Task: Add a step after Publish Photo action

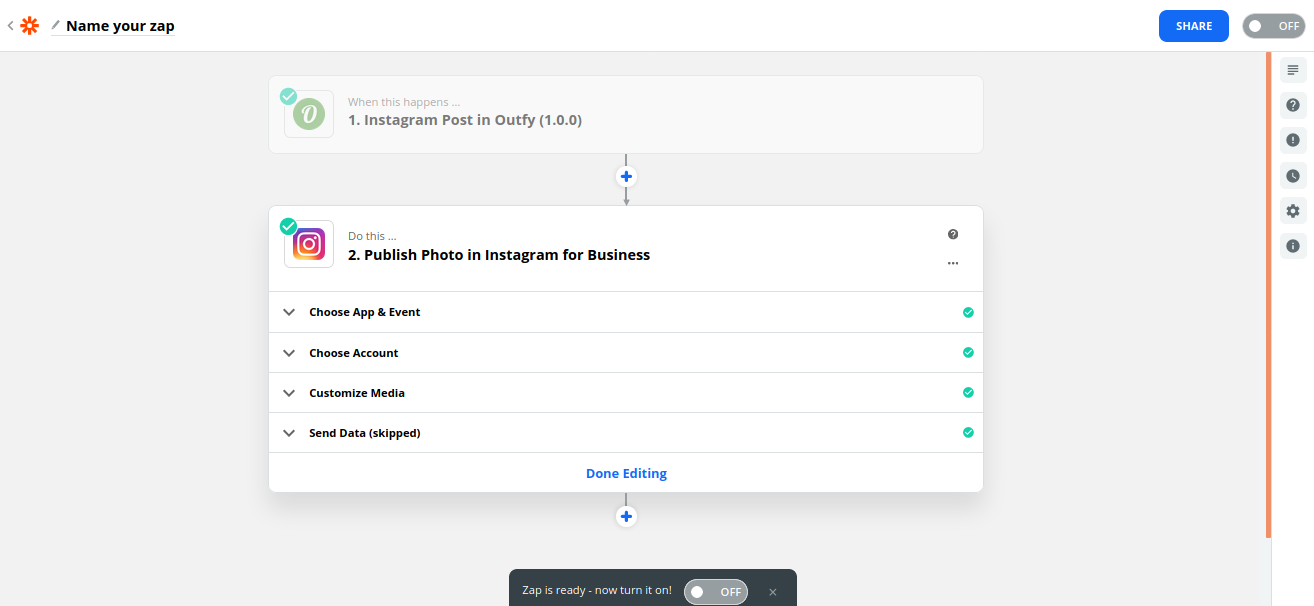Action: click(626, 517)
